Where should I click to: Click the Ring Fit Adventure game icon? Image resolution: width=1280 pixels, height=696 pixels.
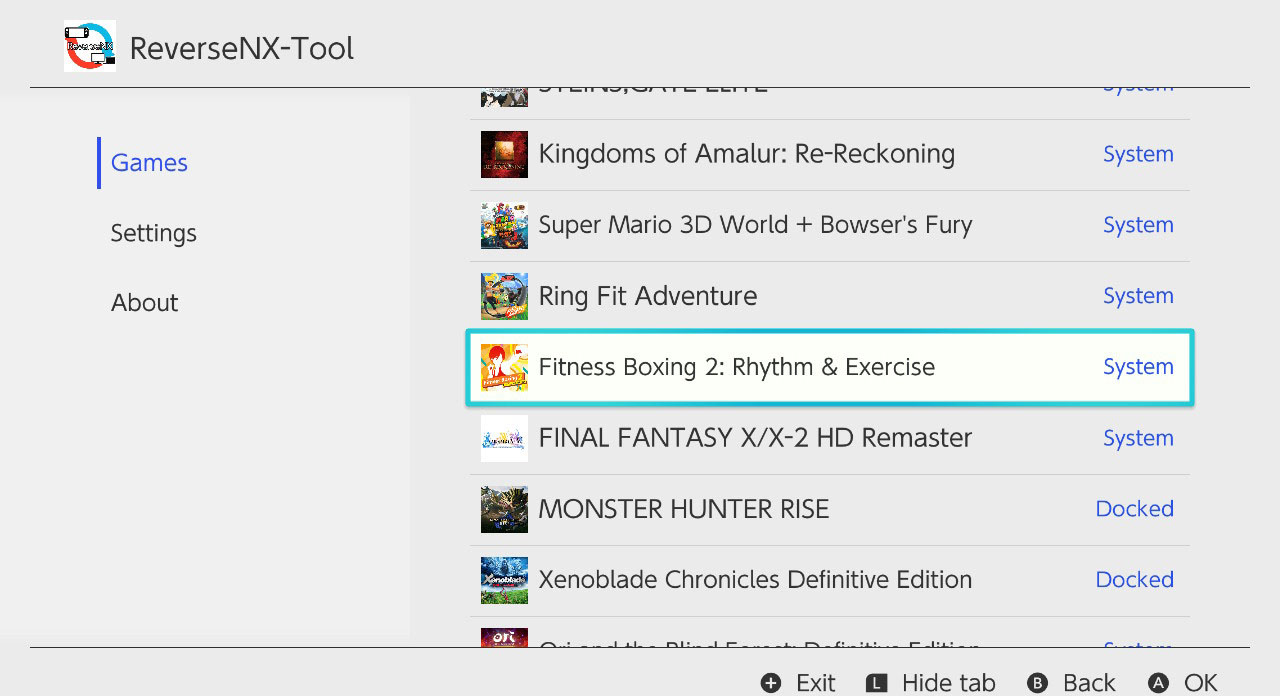point(504,296)
